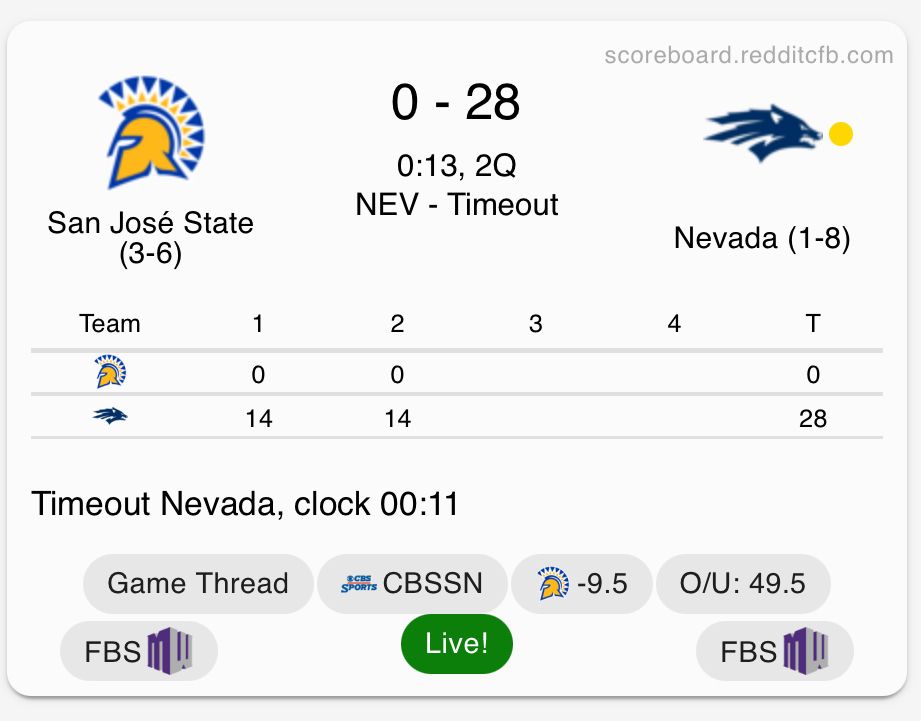This screenshot has width=921, height=721.
Task: Click Nevada's total score of 28 in table
Action: pyautogui.click(x=813, y=418)
